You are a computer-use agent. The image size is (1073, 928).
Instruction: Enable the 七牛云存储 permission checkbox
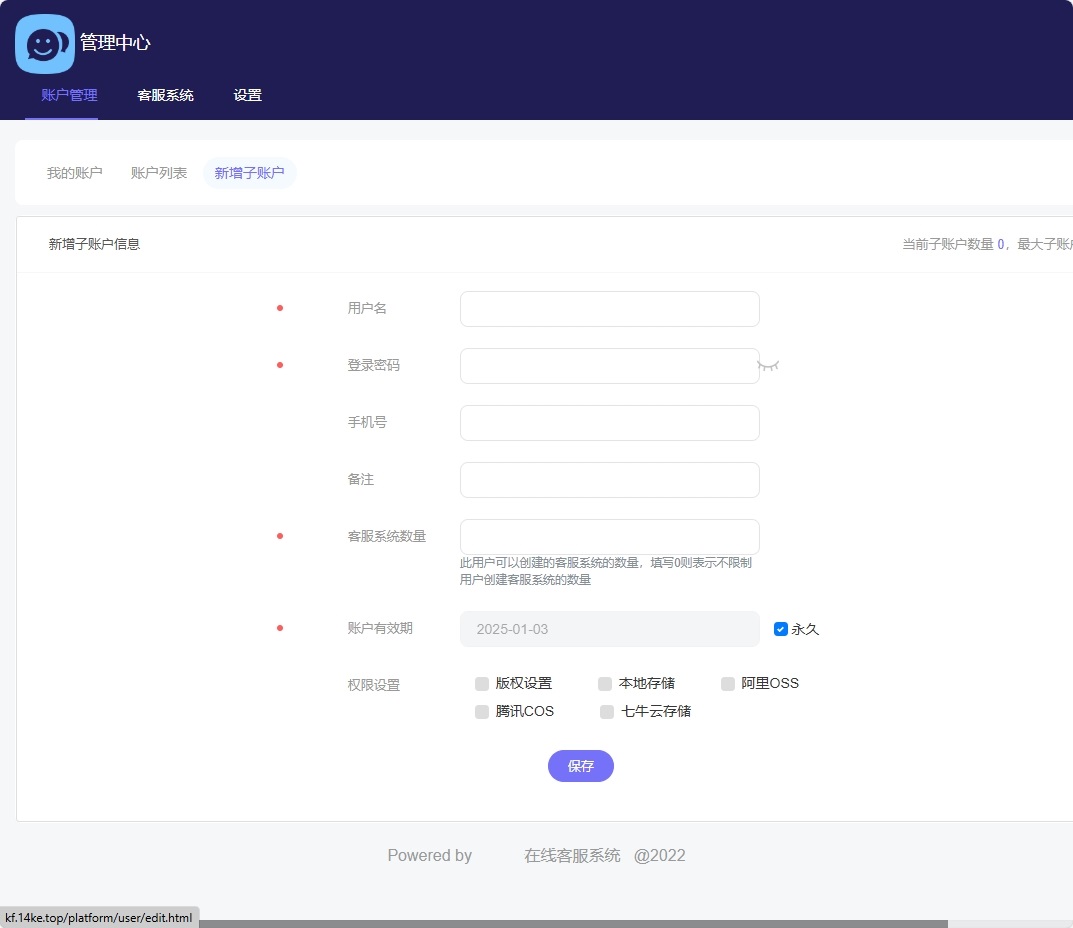pos(607,712)
